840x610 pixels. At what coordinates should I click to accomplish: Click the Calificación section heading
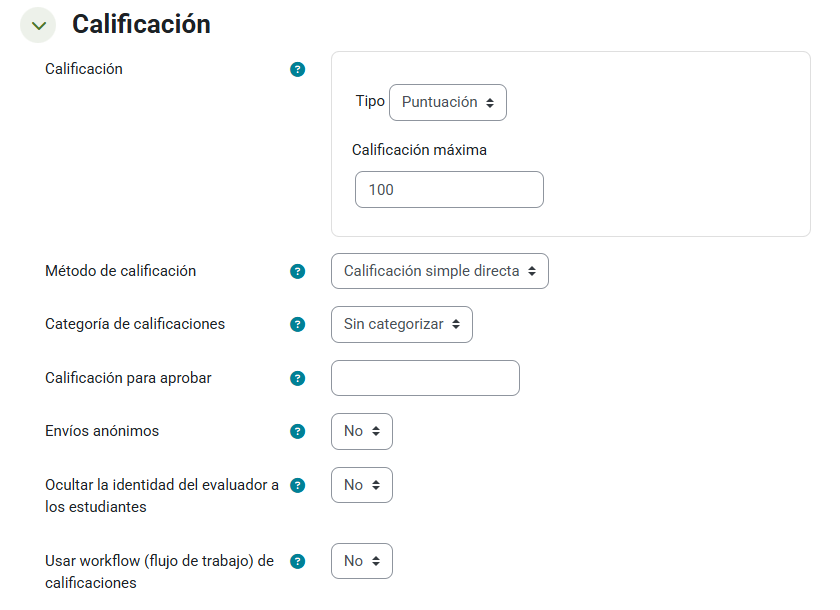pyautogui.click(x=141, y=25)
